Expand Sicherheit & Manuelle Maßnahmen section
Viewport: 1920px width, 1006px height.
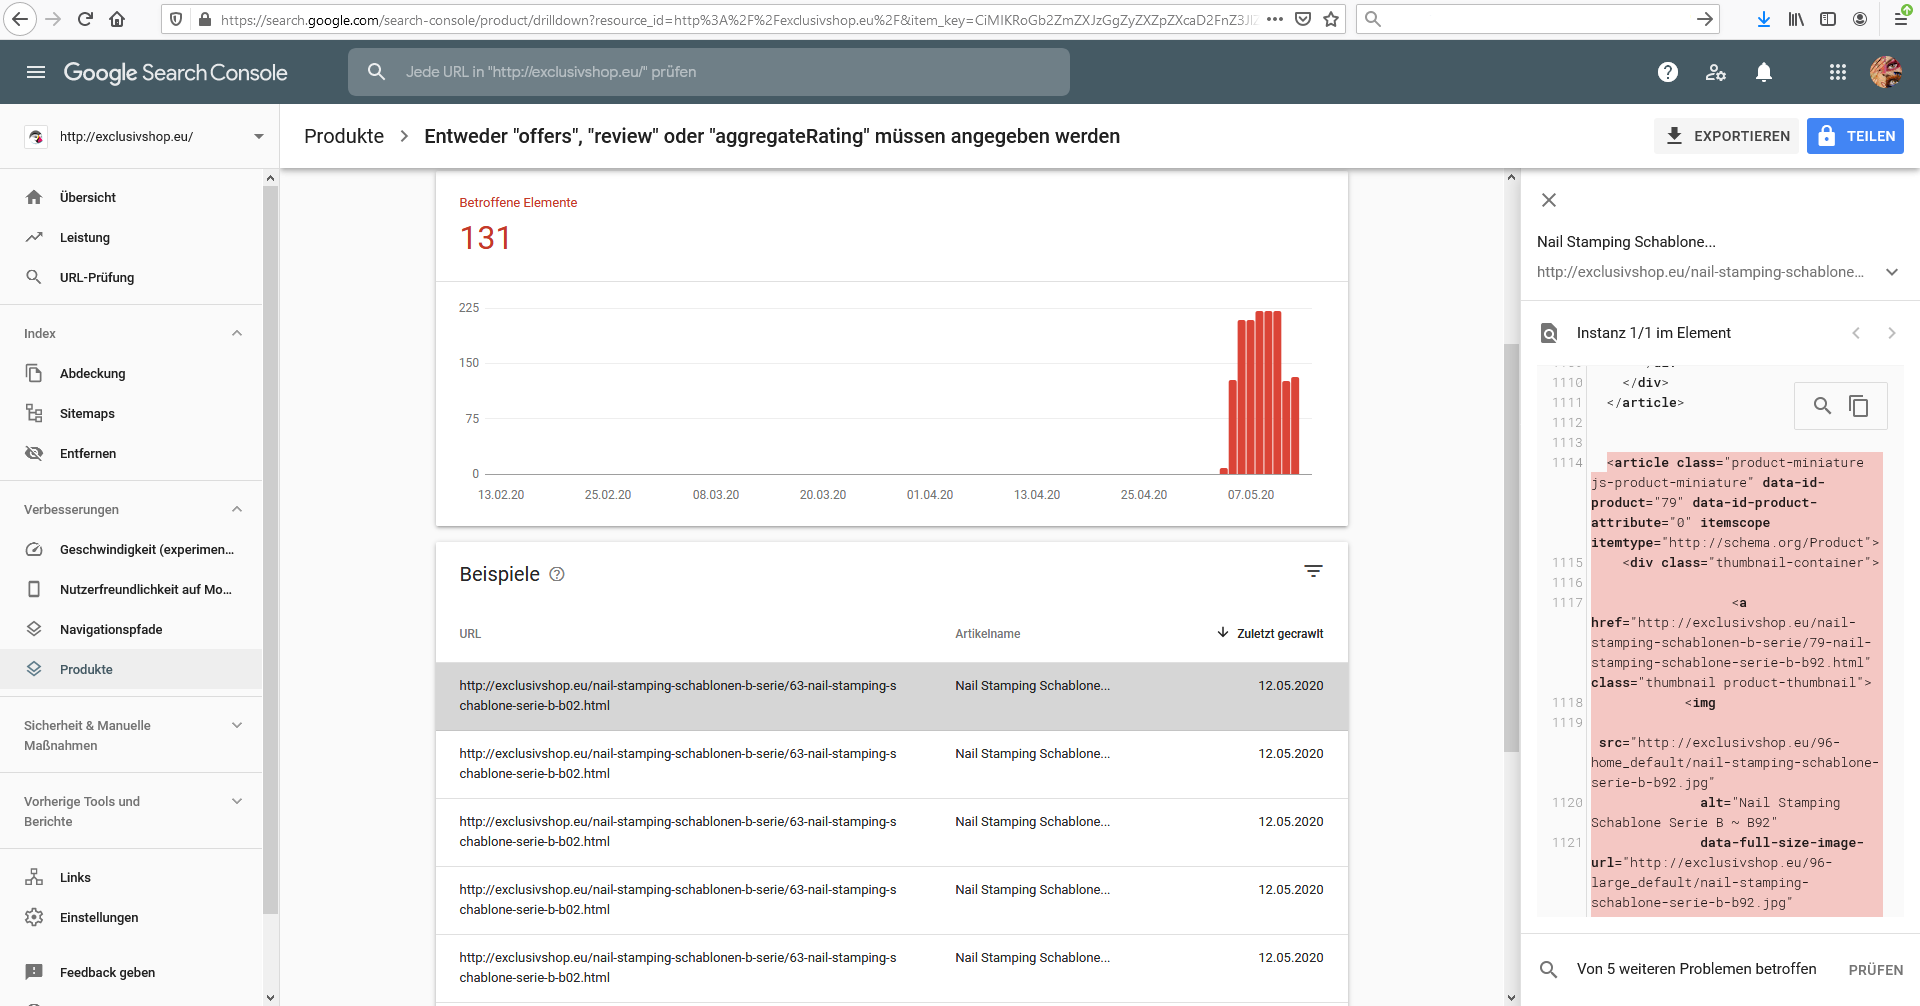tap(237, 726)
